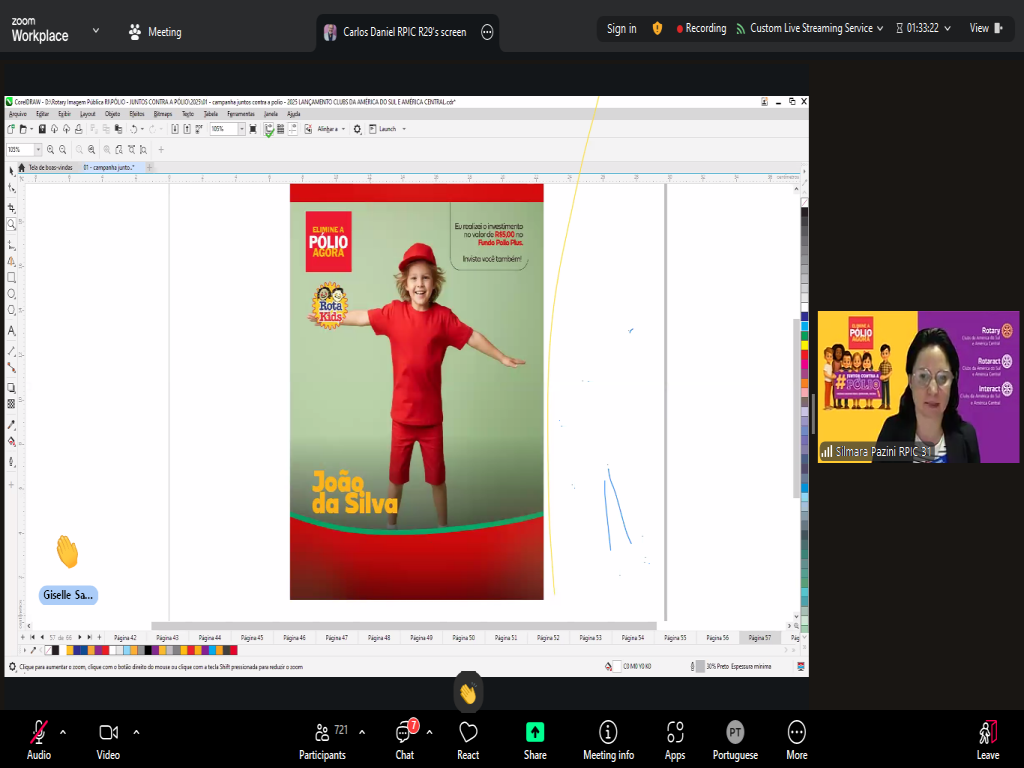The image size is (1024, 768).
Task: Click the React heart icon
Action: coord(468,738)
